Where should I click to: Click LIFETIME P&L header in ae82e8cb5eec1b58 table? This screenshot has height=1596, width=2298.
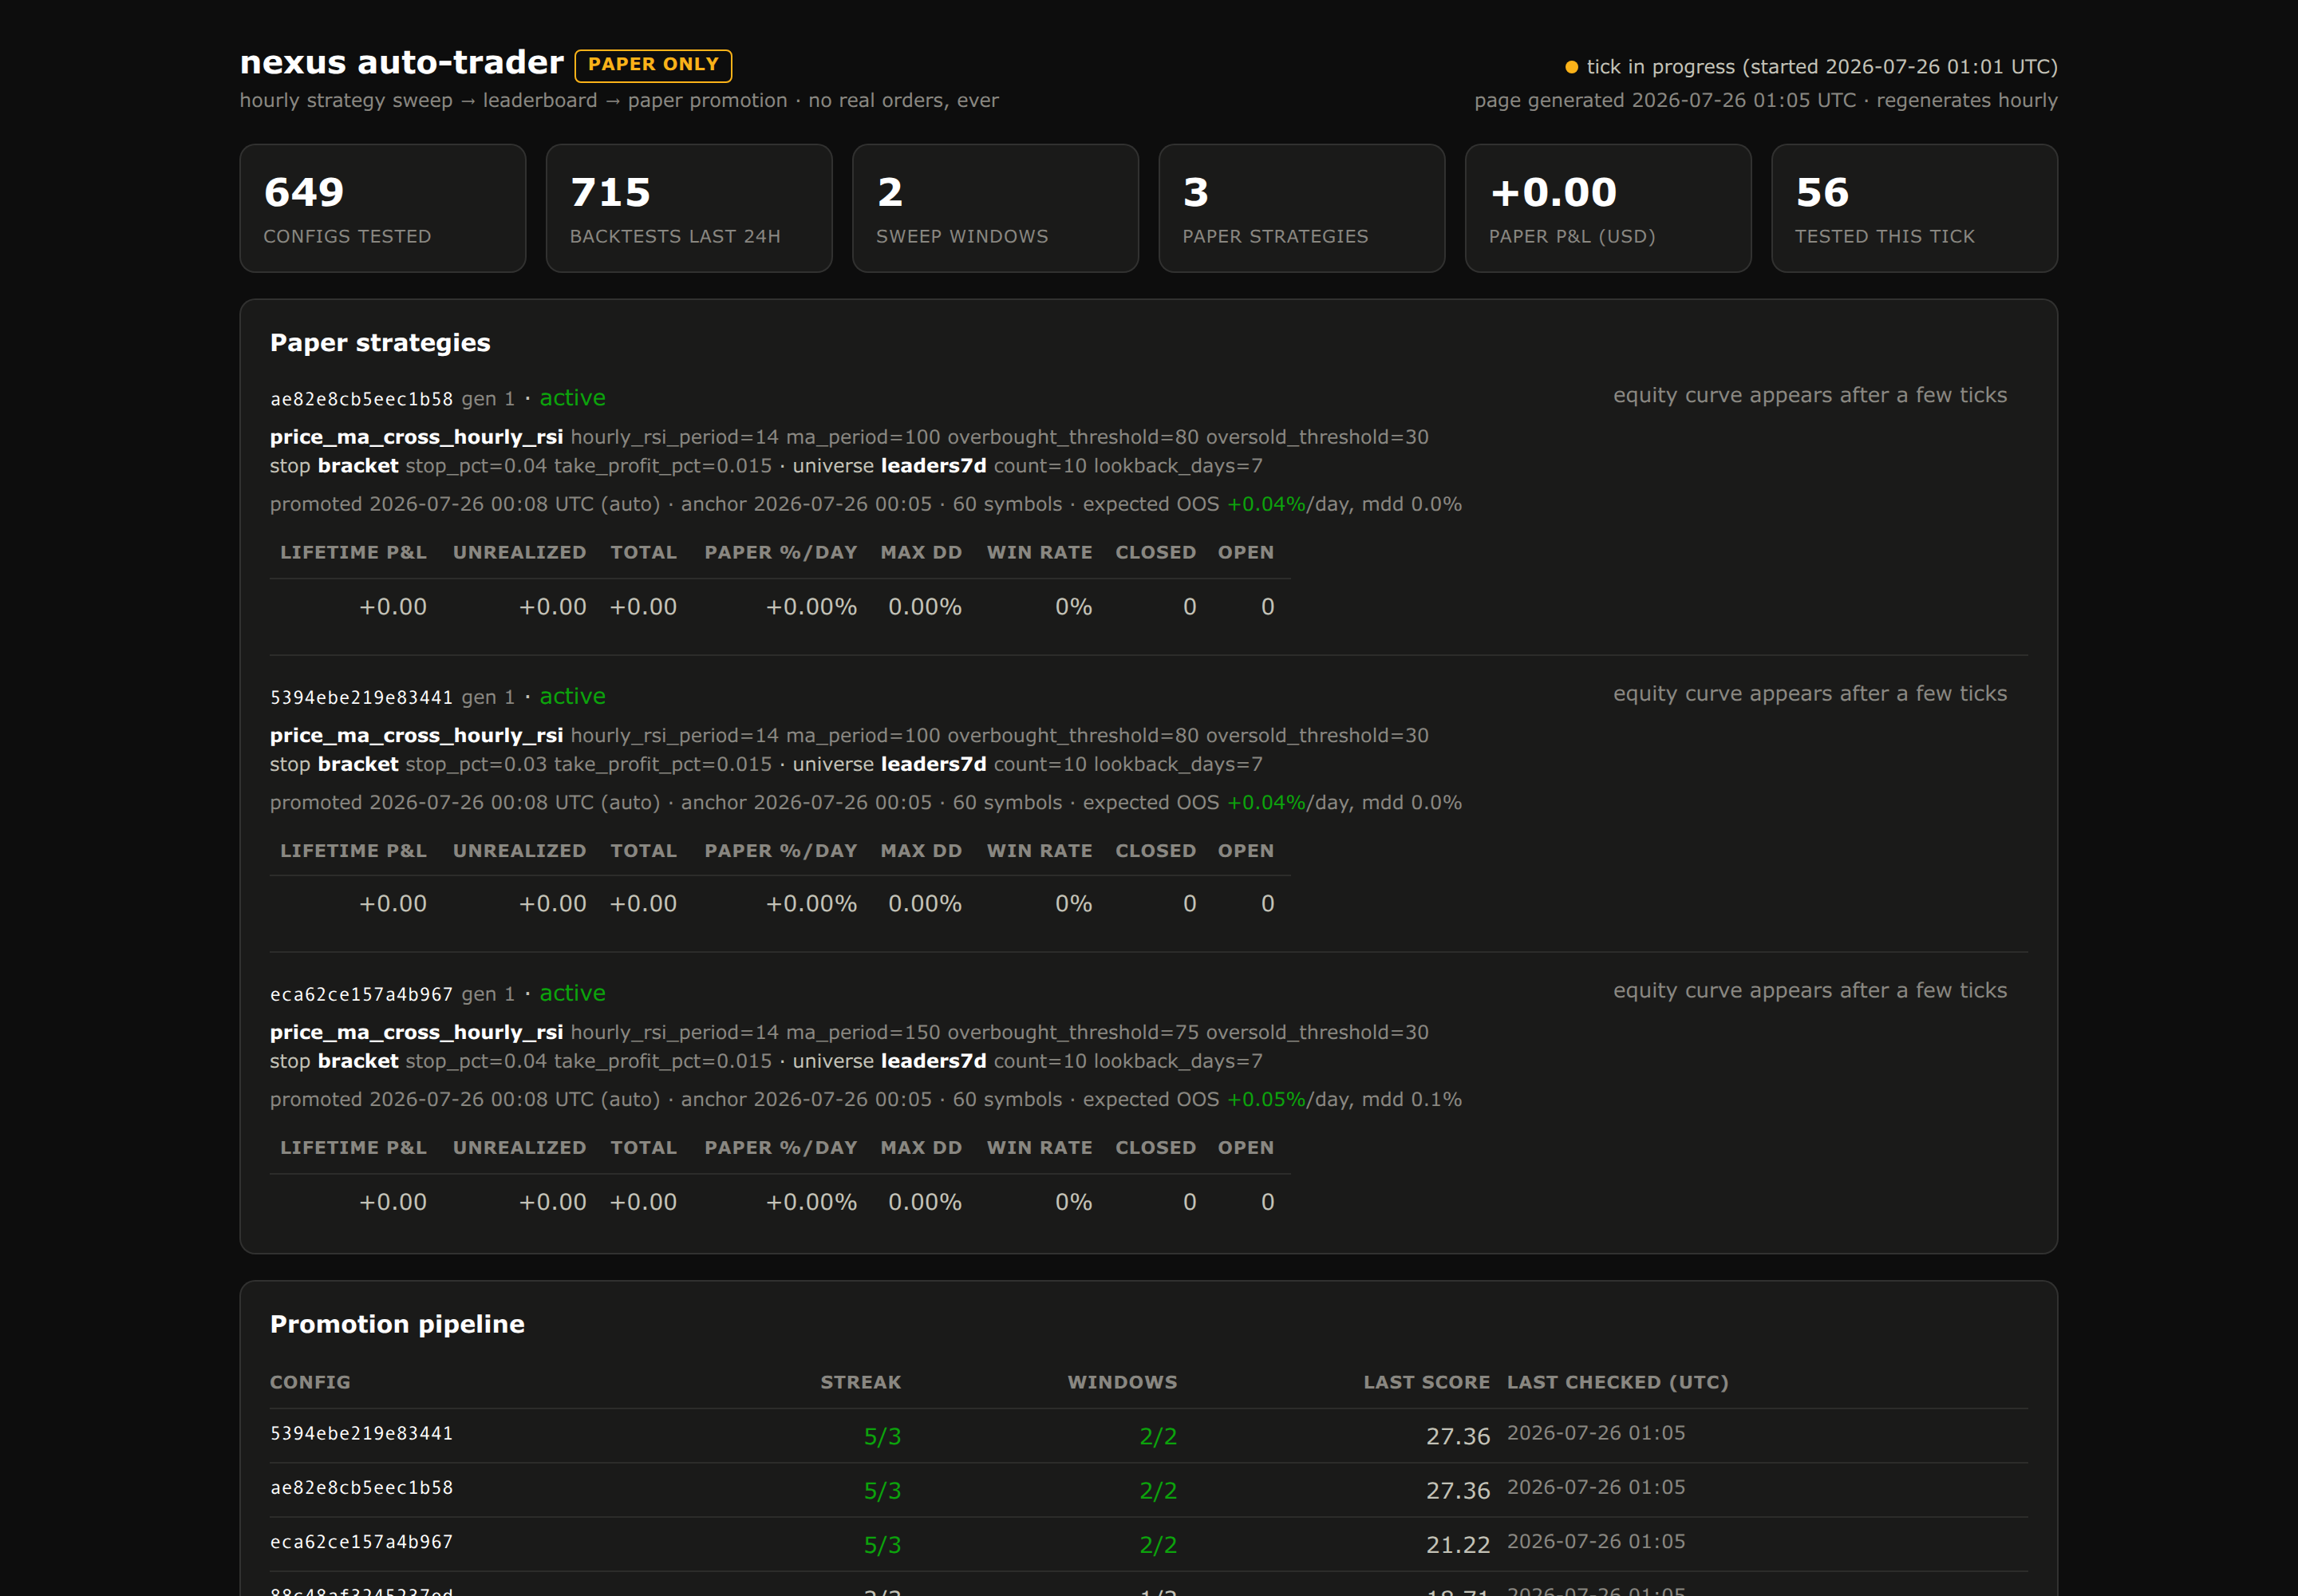tap(353, 552)
